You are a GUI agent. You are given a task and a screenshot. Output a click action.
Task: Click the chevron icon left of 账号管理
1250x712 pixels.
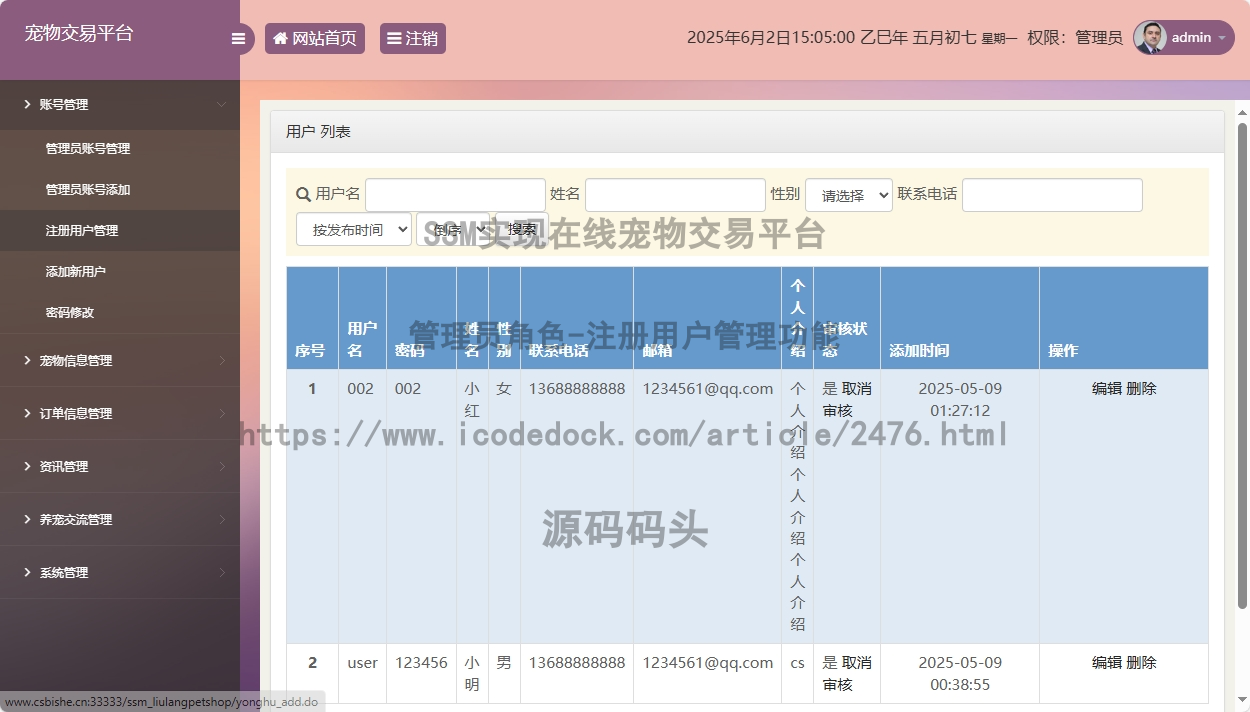[x=27, y=104]
